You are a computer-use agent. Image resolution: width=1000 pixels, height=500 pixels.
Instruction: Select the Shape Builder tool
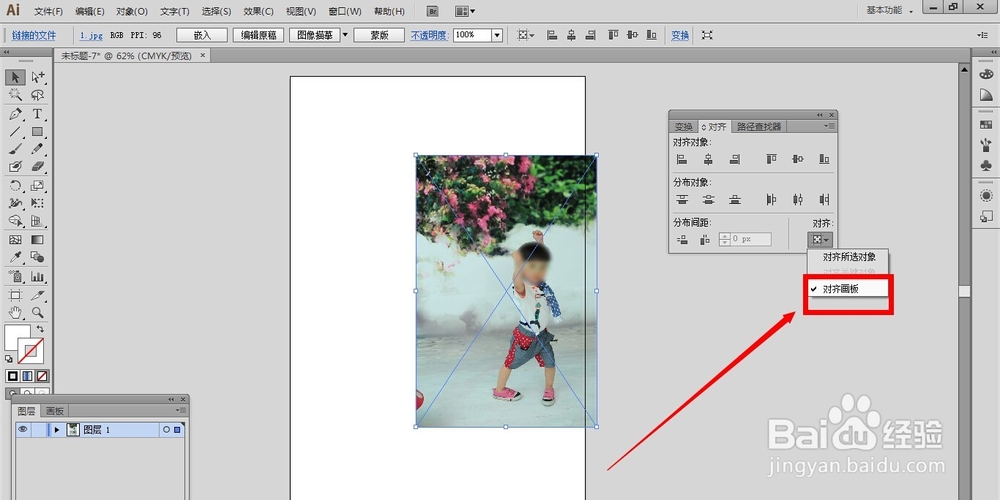click(x=15, y=221)
